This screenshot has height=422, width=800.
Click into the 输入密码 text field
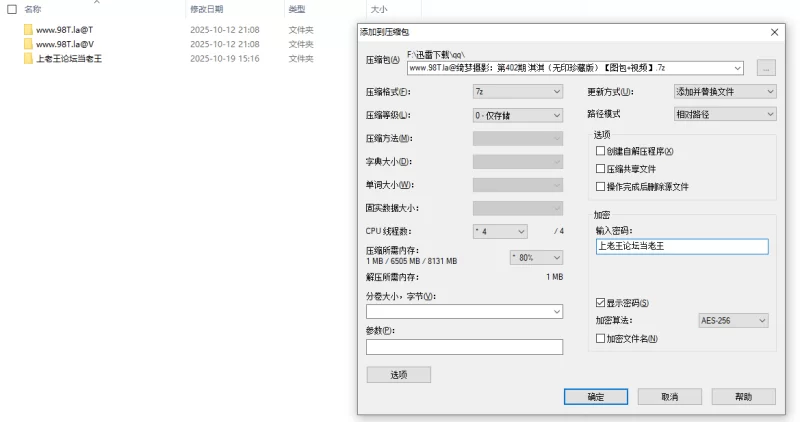click(x=681, y=245)
